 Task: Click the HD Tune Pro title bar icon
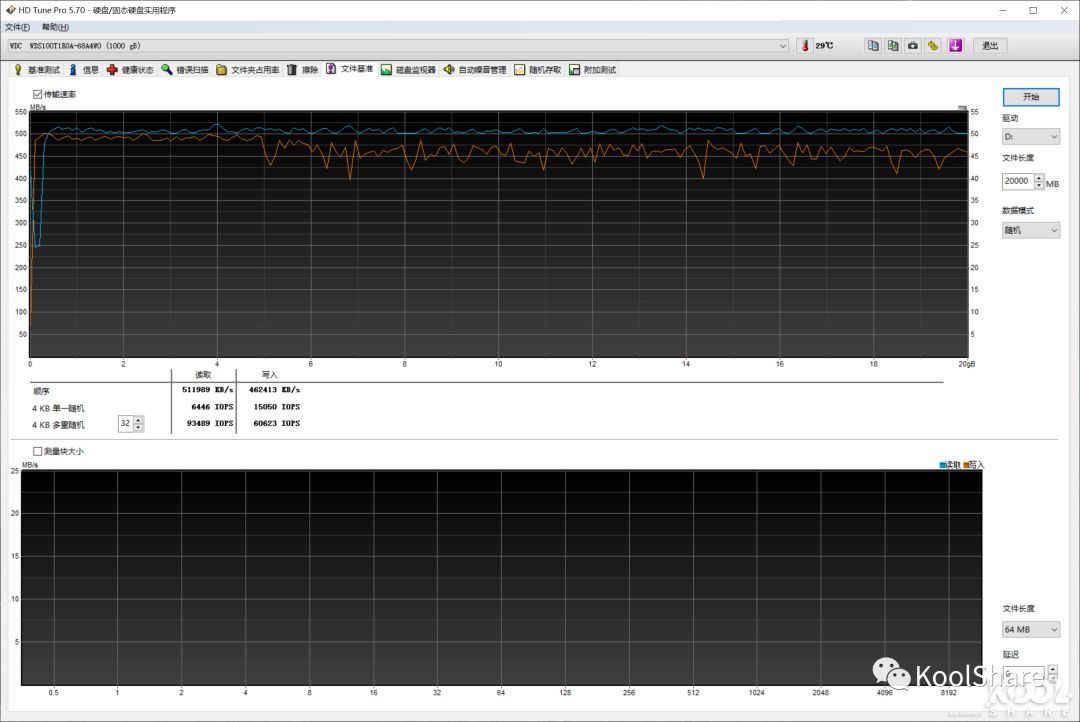10,10
